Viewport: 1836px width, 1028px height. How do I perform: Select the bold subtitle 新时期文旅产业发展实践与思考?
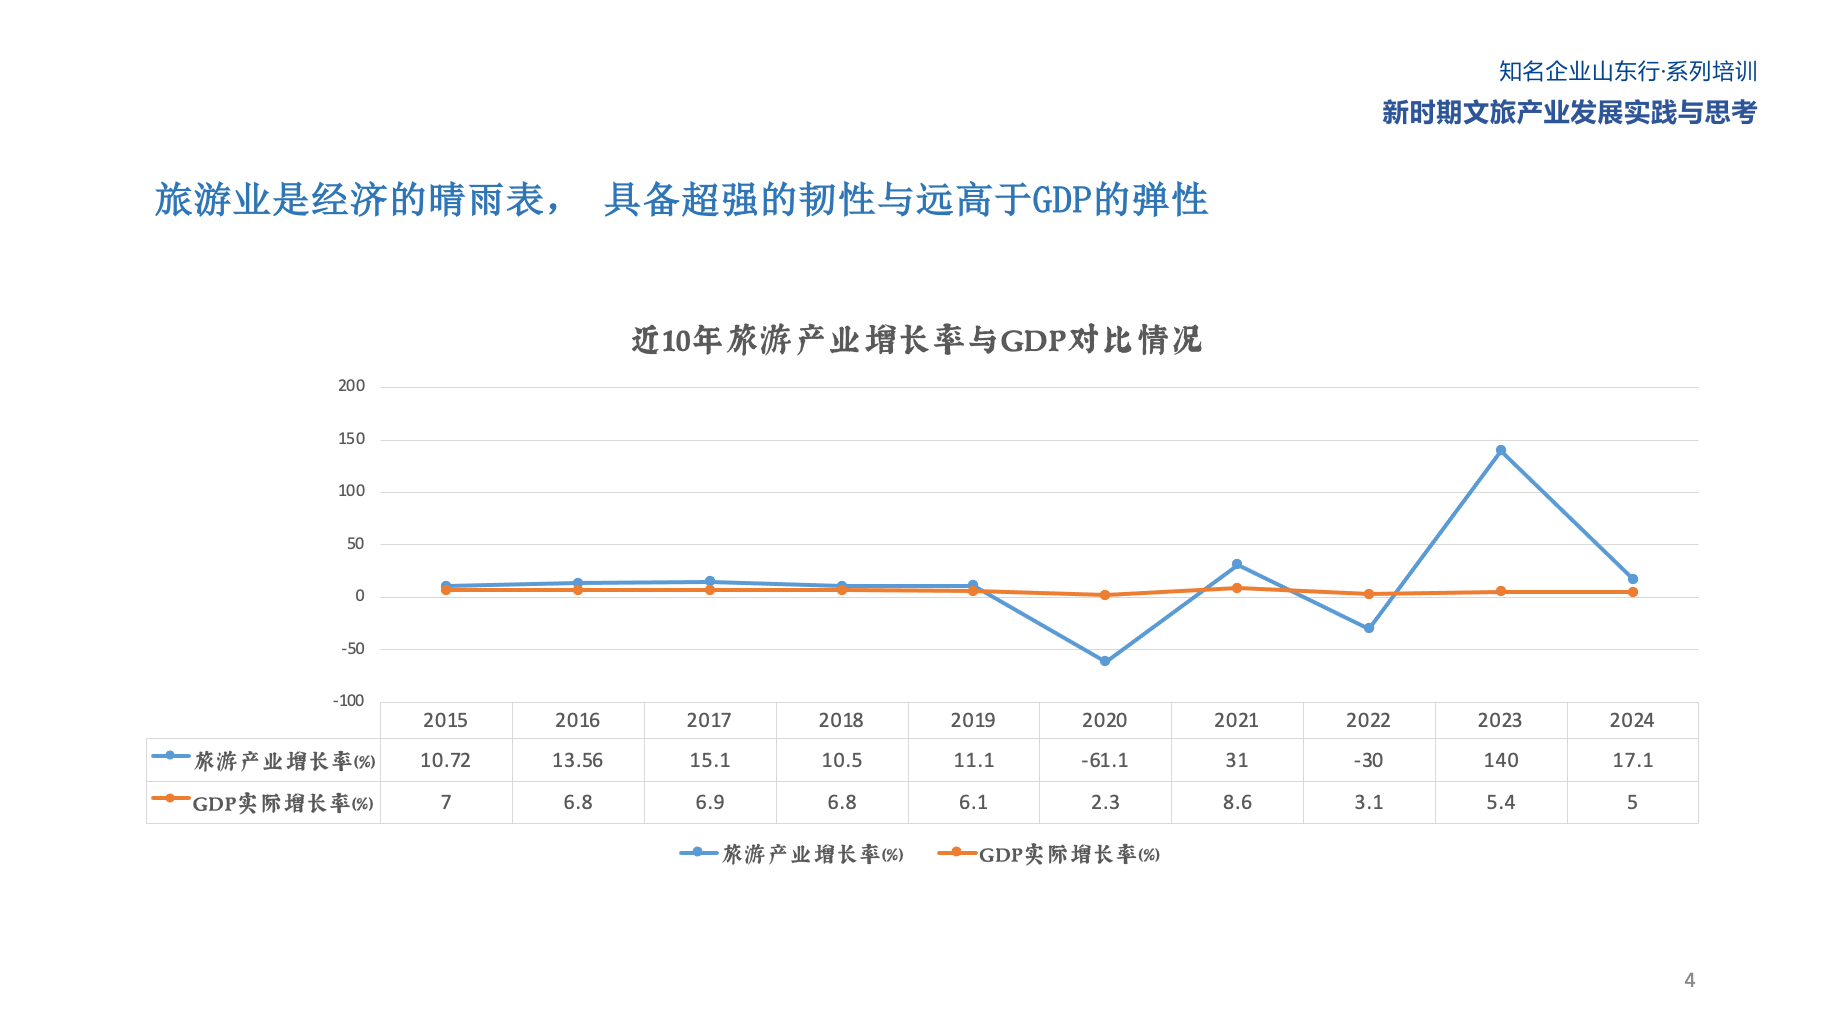[x=1568, y=113]
